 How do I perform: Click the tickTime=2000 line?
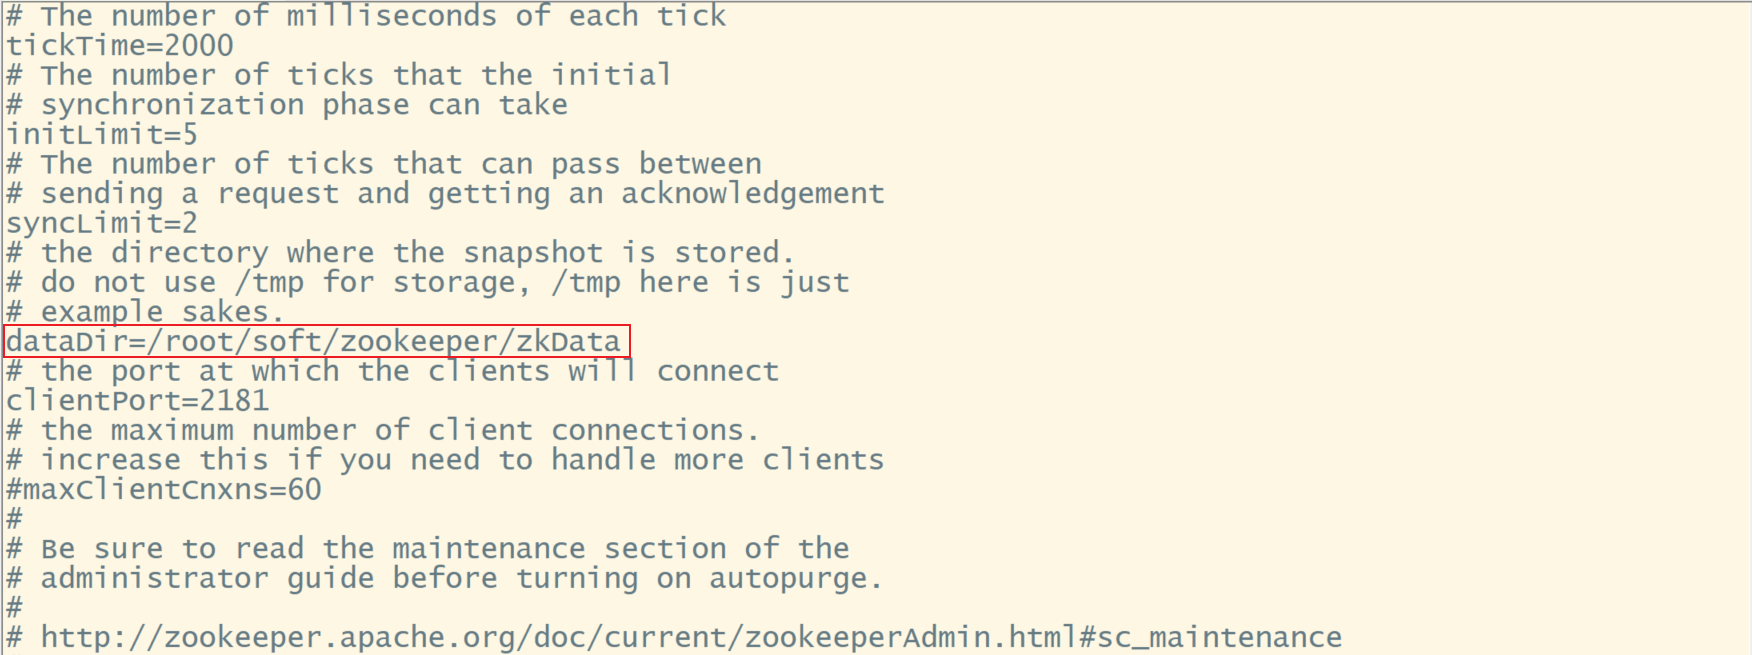[120, 46]
